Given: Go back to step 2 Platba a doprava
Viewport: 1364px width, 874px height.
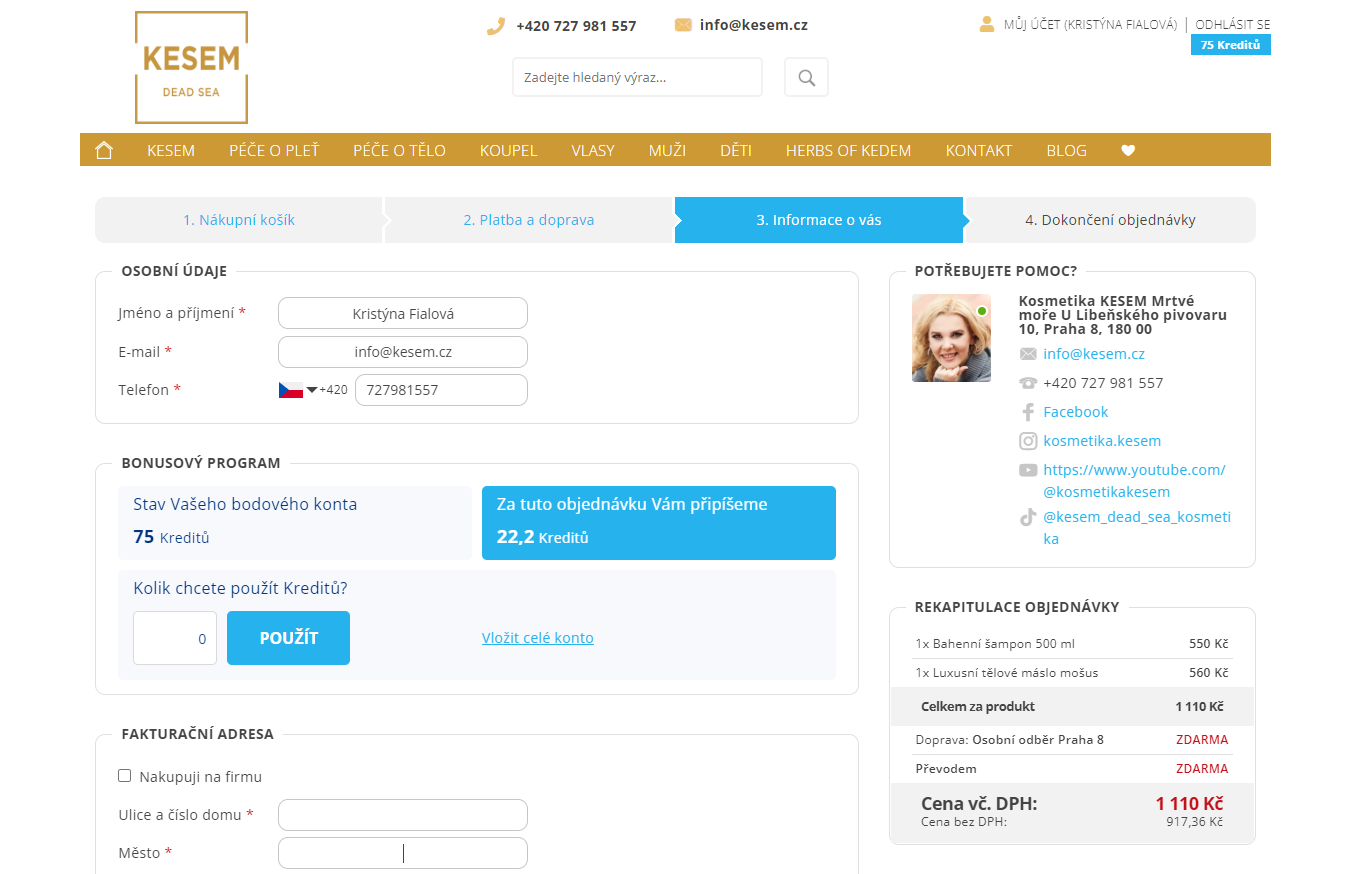Looking at the screenshot, I should (x=529, y=220).
